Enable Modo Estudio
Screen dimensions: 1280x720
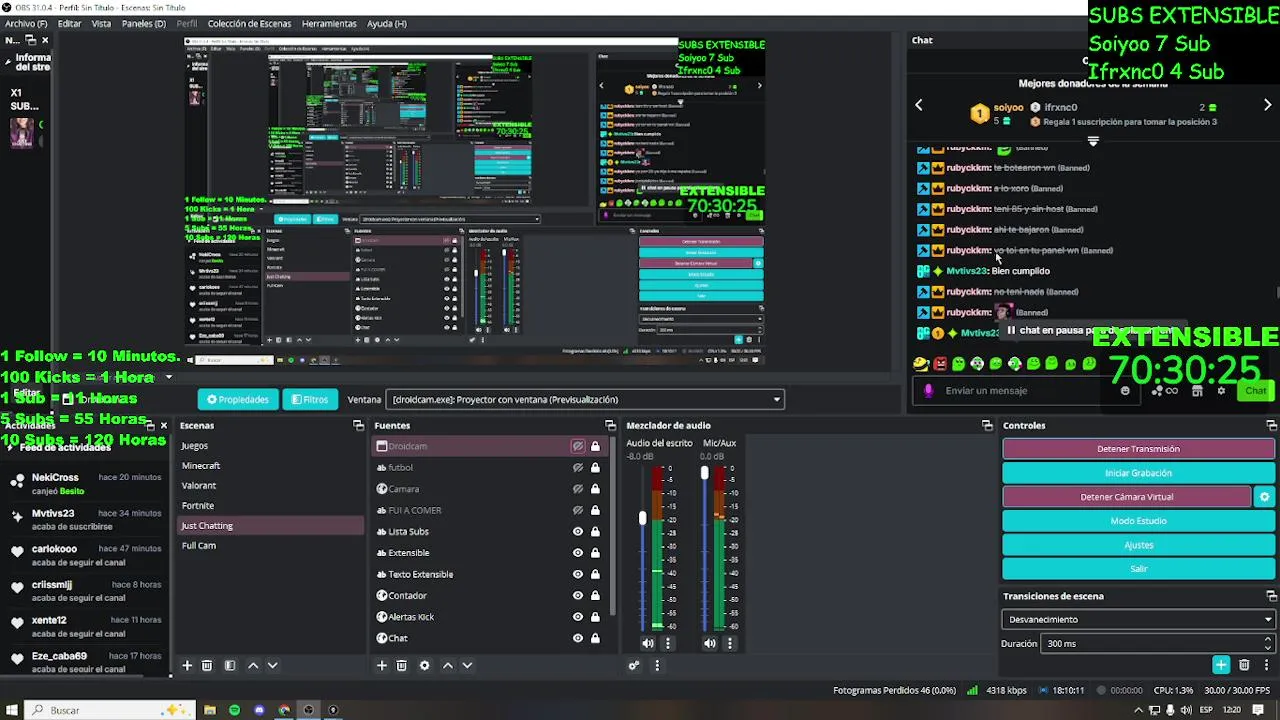(1138, 521)
